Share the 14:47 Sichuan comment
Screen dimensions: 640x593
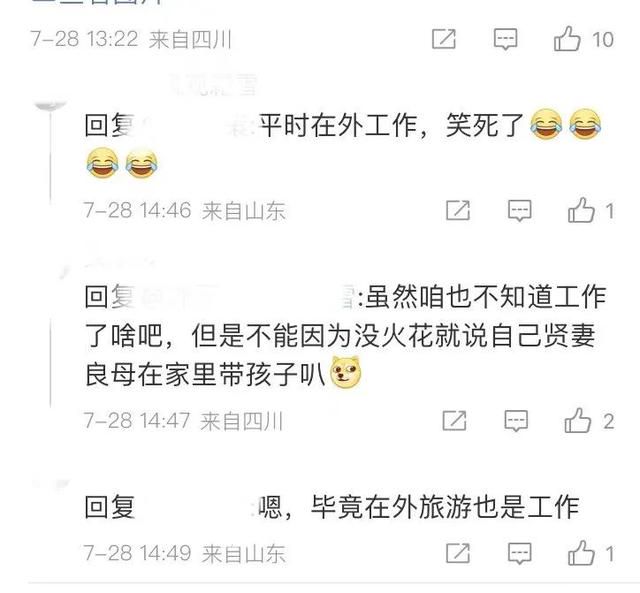point(454,420)
